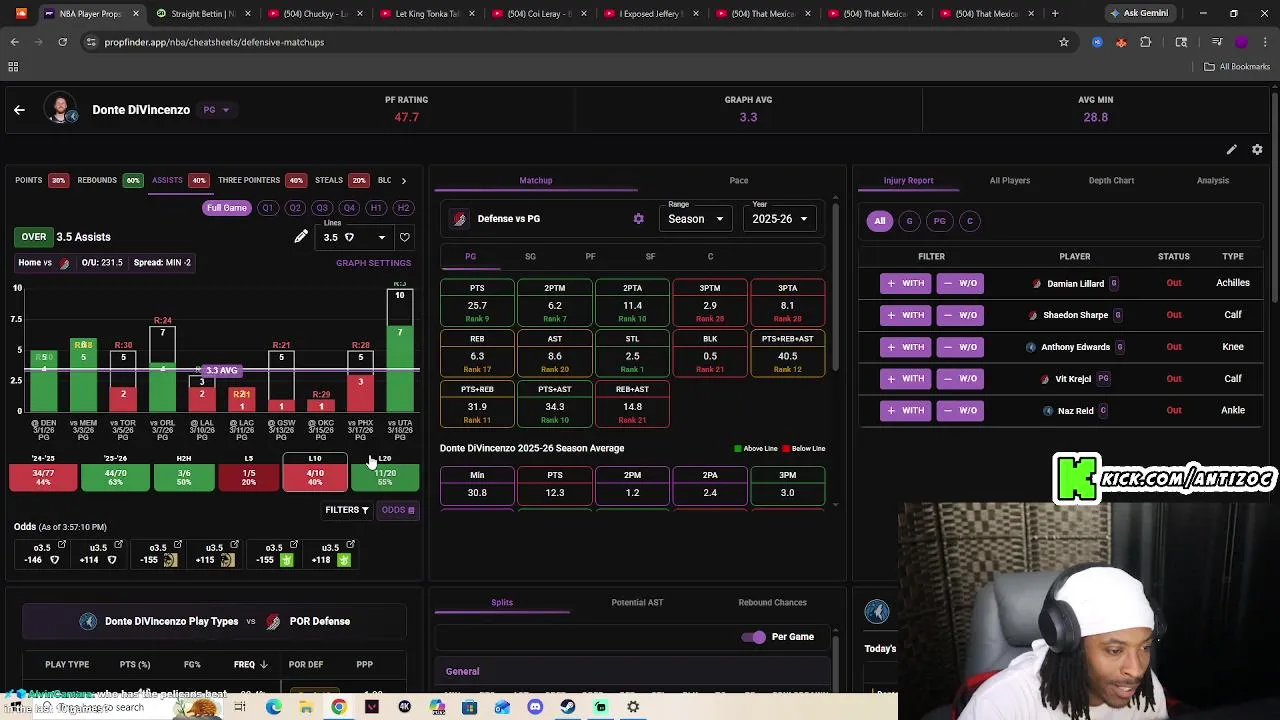Select the H1 period filter
Image resolution: width=1280 pixels, height=720 pixels.
click(376, 208)
